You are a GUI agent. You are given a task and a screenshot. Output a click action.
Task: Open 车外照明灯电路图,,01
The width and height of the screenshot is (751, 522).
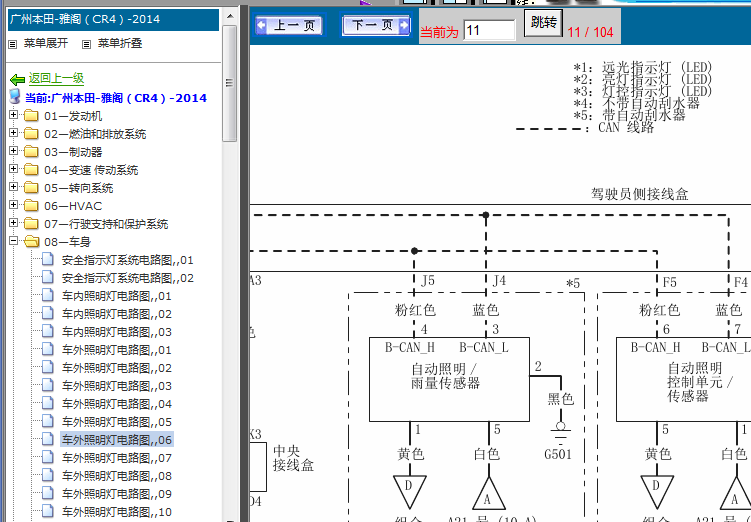(x=116, y=350)
